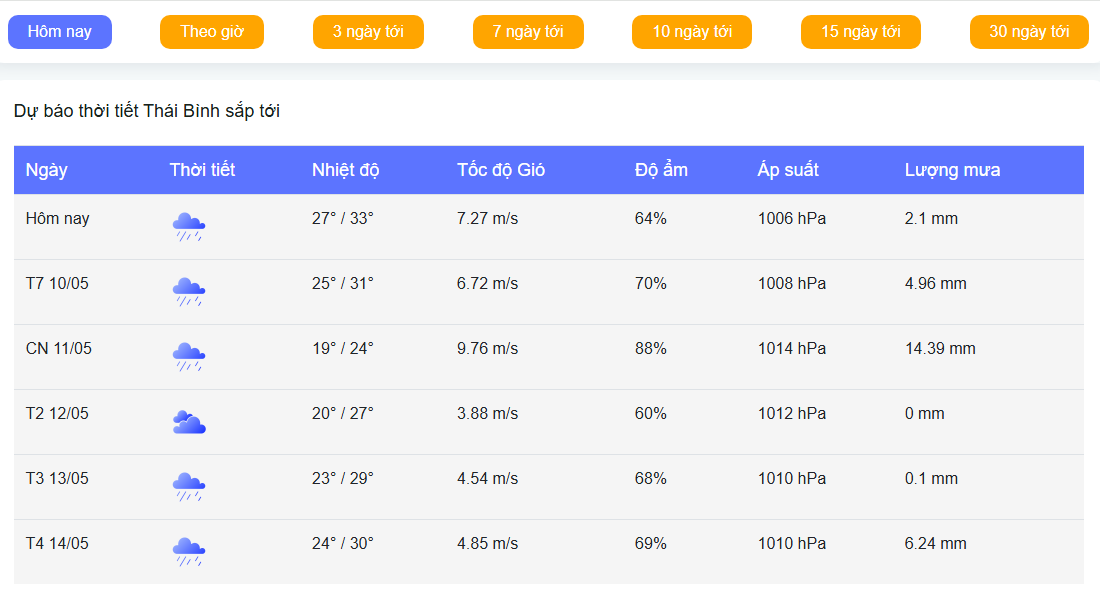
Task: Click the Lượng mưa column header
Action: tap(952, 170)
